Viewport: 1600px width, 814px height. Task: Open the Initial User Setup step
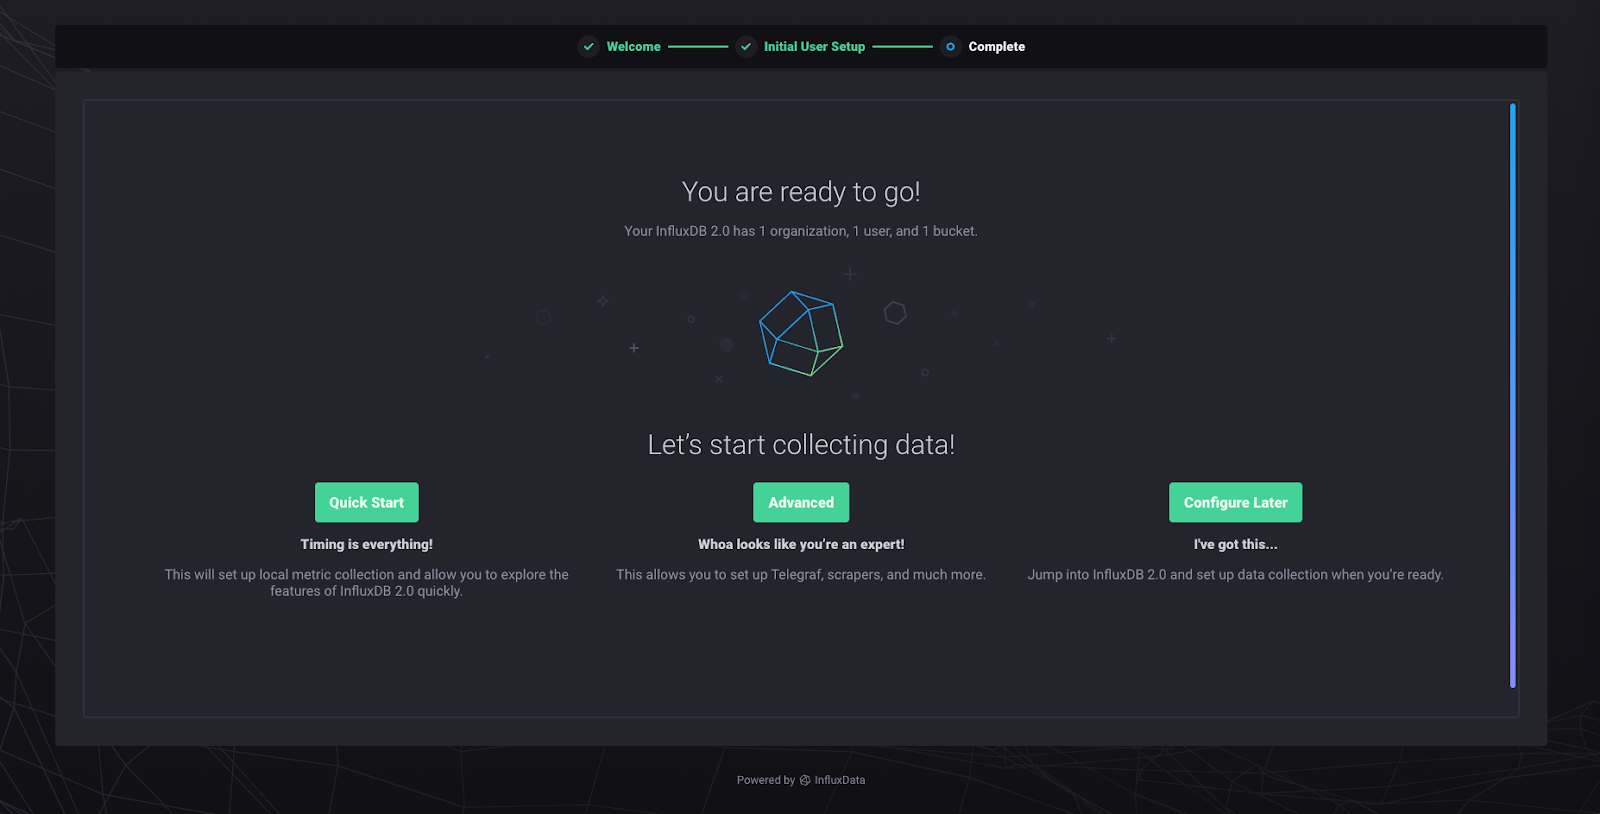pos(814,47)
